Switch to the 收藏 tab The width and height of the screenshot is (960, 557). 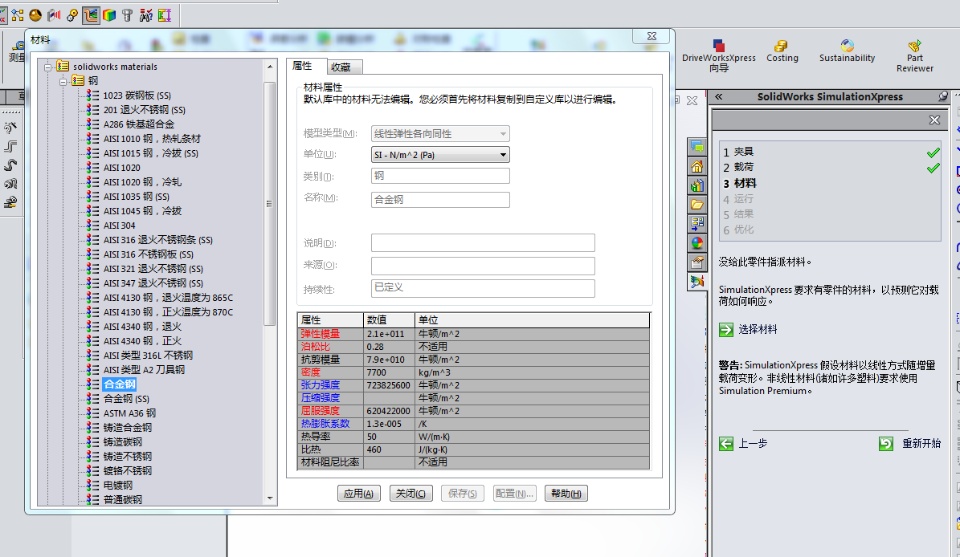[x=341, y=67]
